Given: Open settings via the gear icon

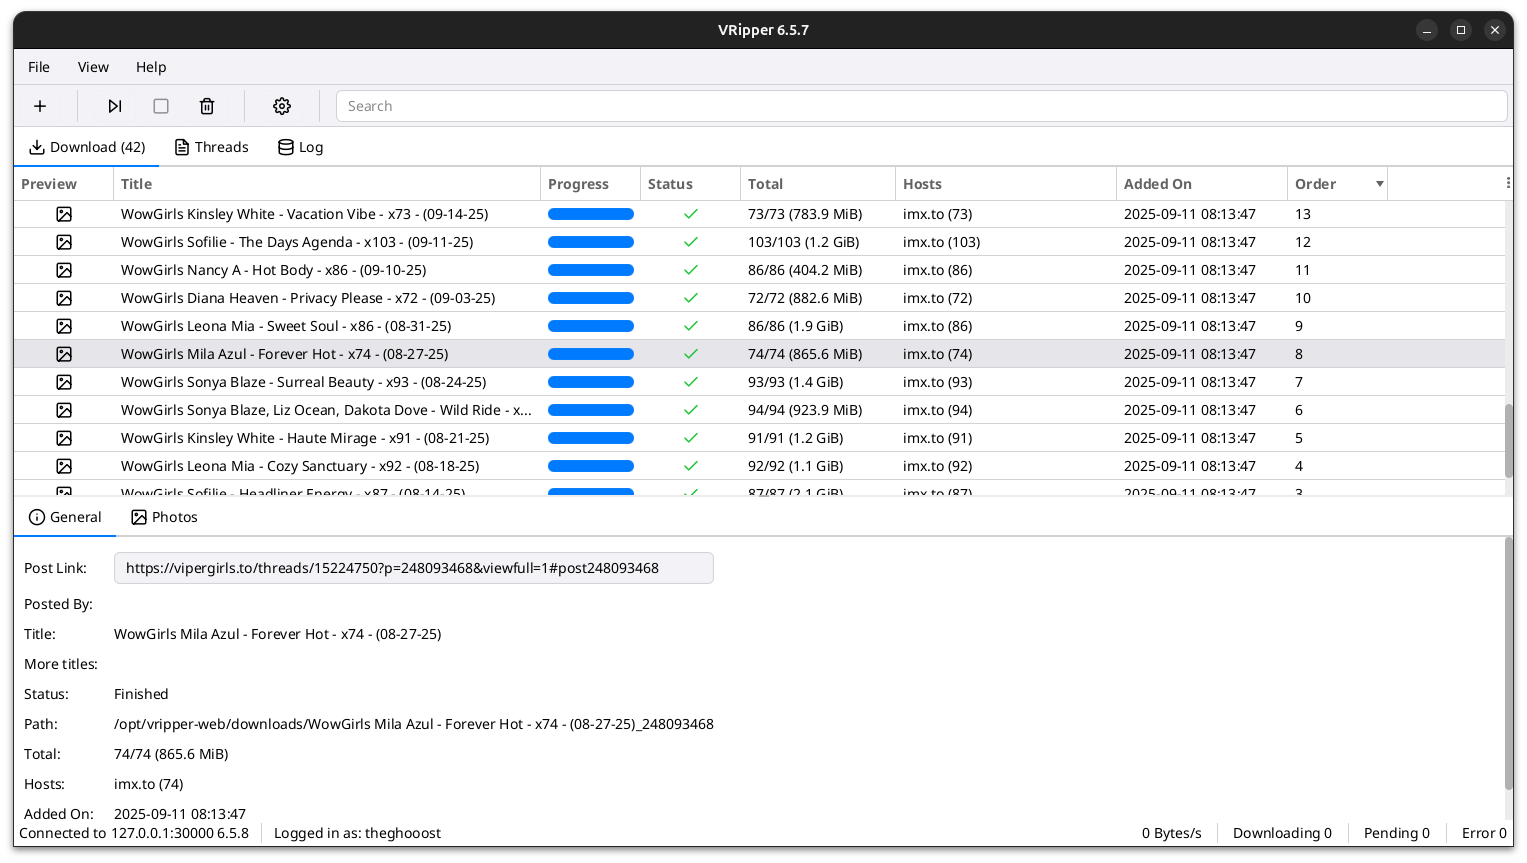Looking at the screenshot, I should pyautogui.click(x=282, y=106).
